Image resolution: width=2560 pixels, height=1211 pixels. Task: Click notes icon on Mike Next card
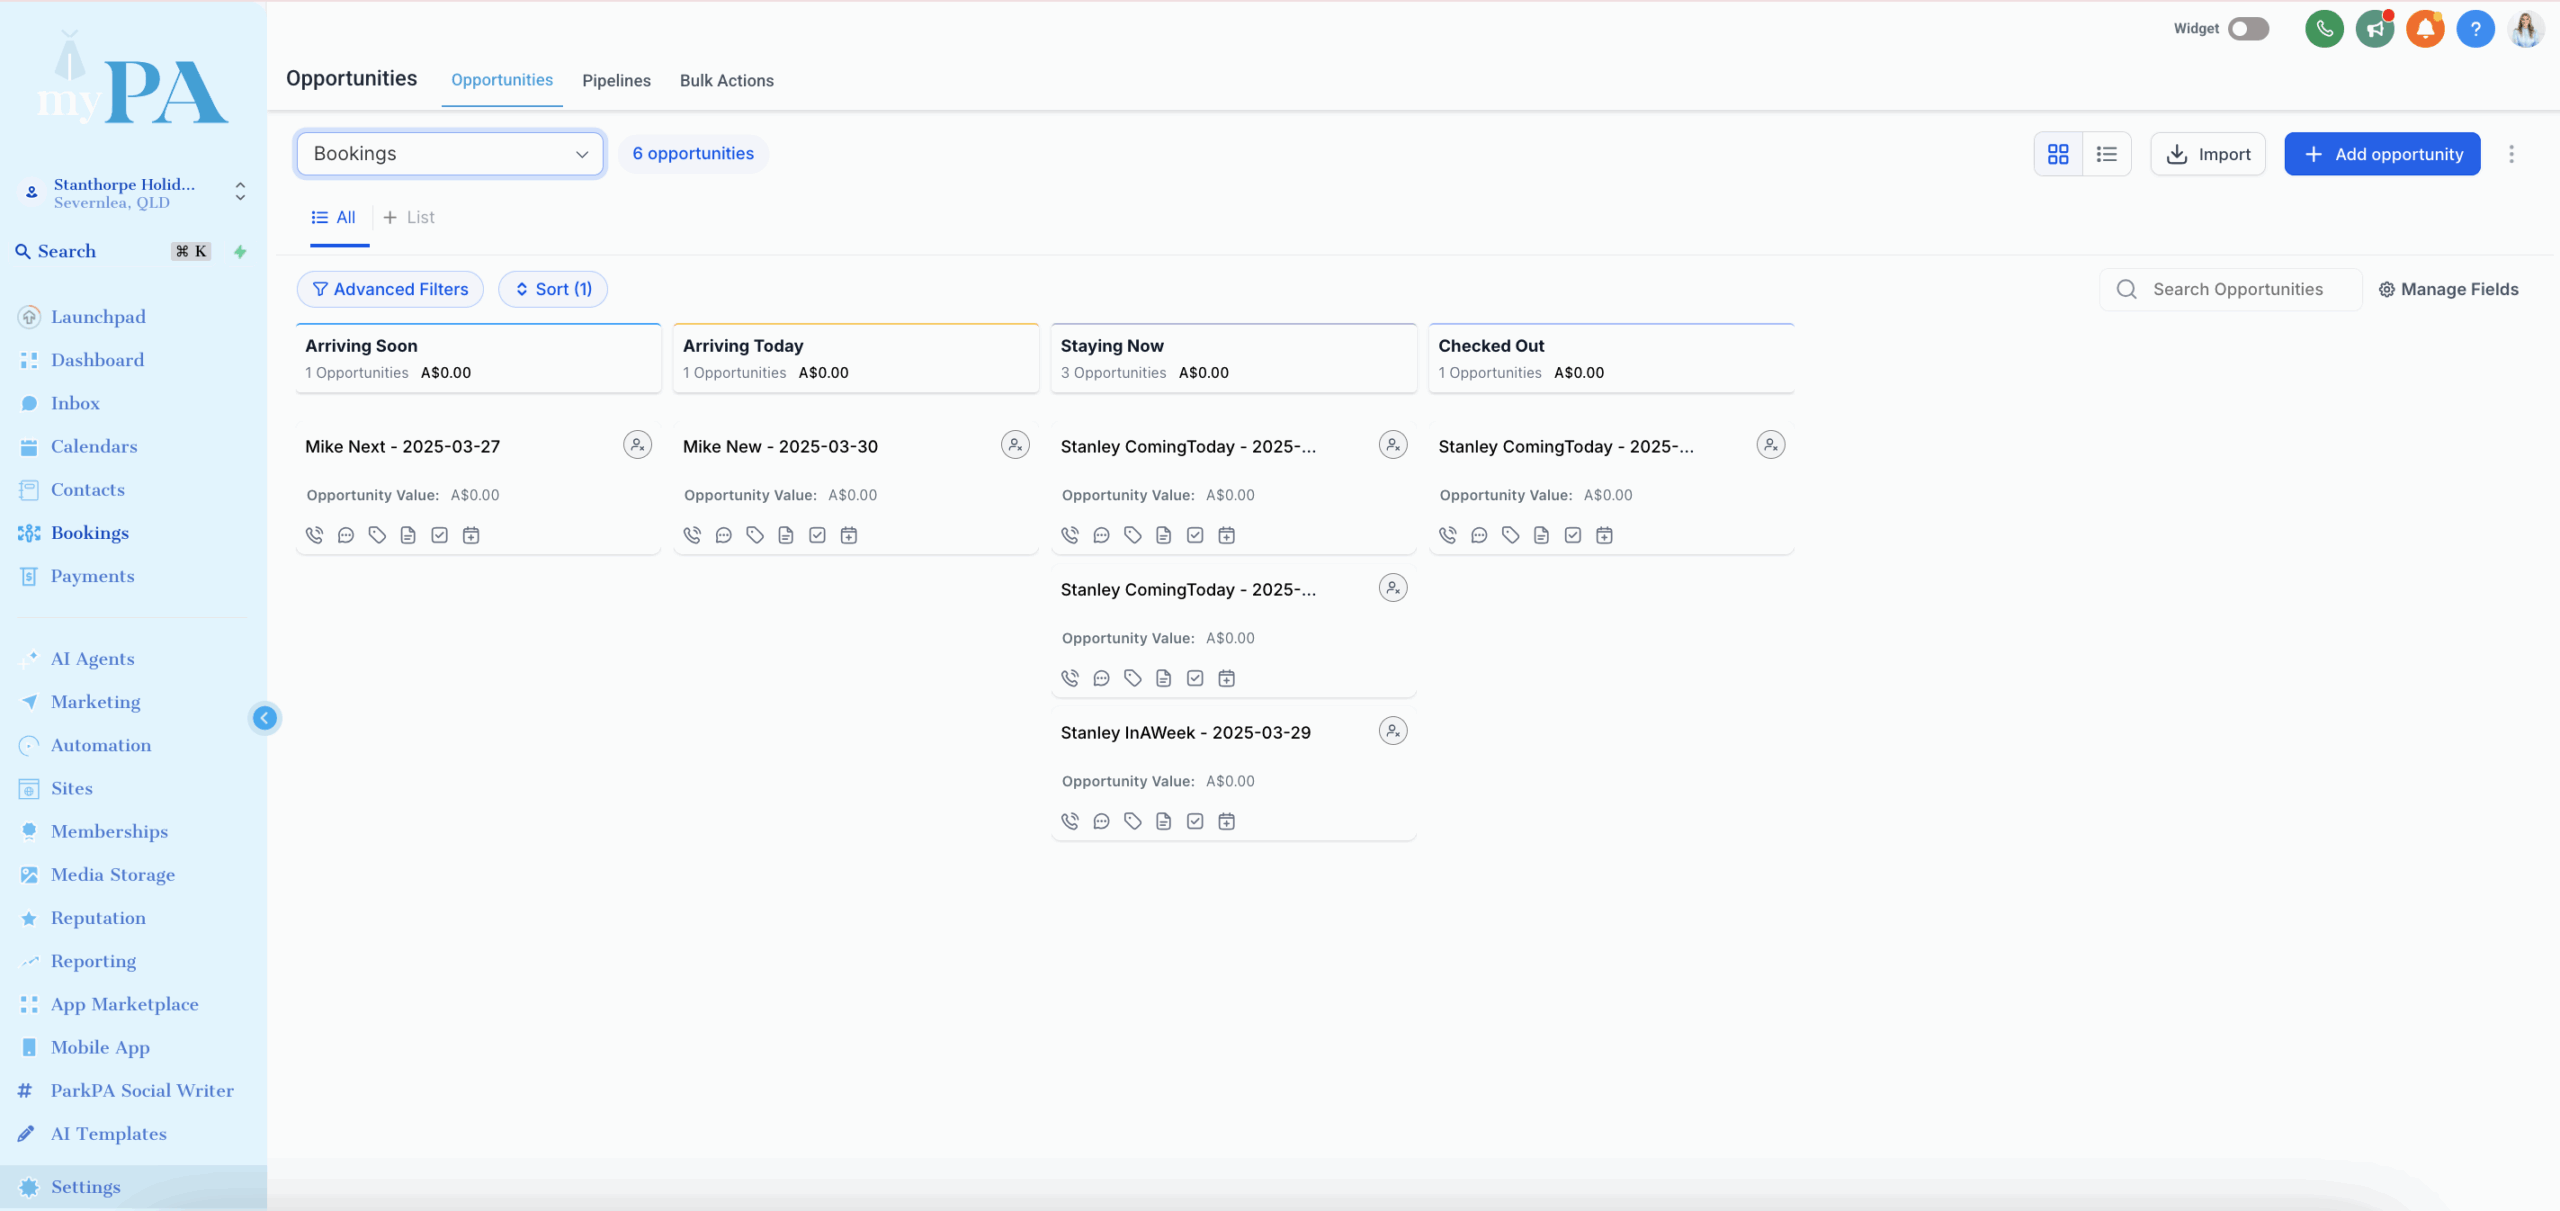pyautogui.click(x=408, y=535)
